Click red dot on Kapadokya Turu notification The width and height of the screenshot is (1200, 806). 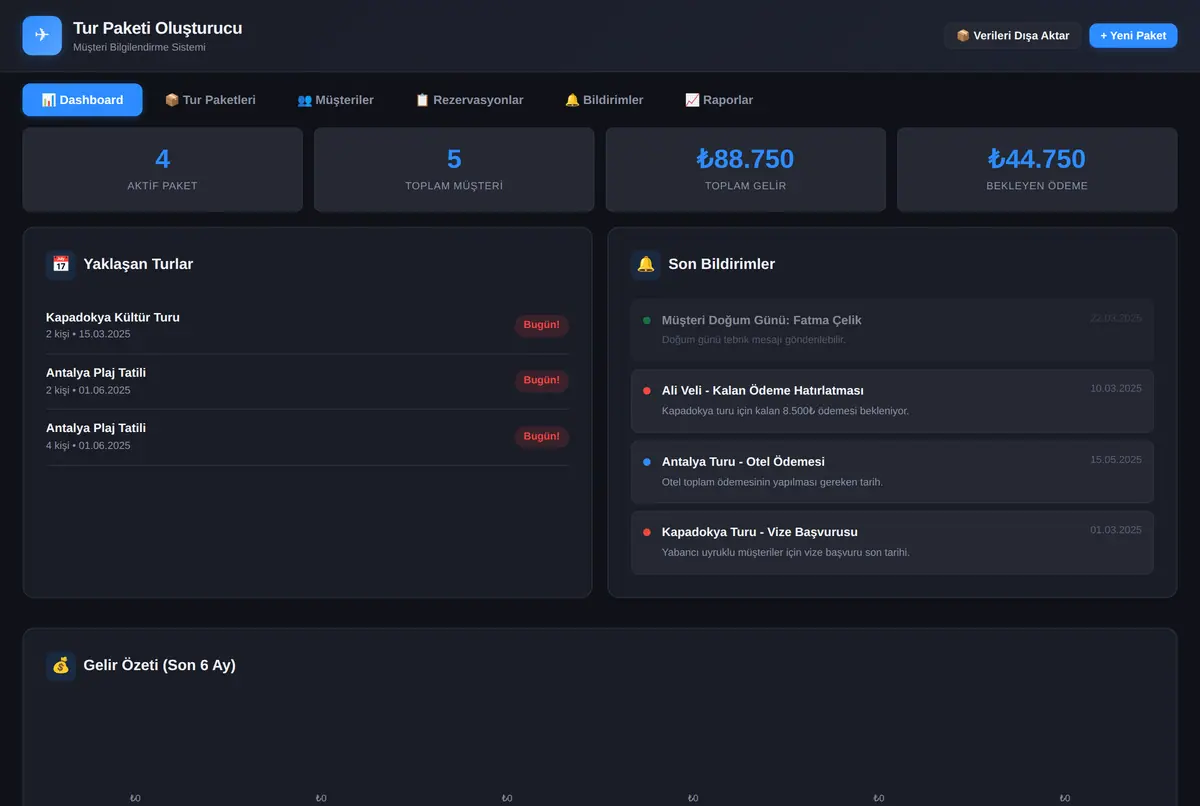(647, 532)
